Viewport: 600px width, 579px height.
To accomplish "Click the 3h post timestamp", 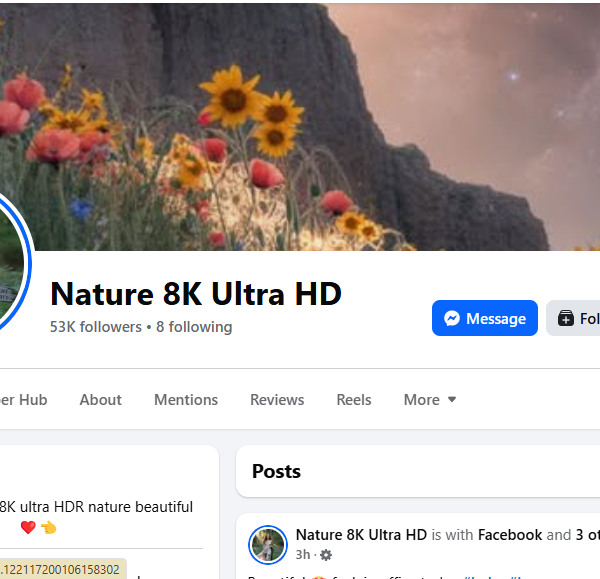I will point(303,554).
